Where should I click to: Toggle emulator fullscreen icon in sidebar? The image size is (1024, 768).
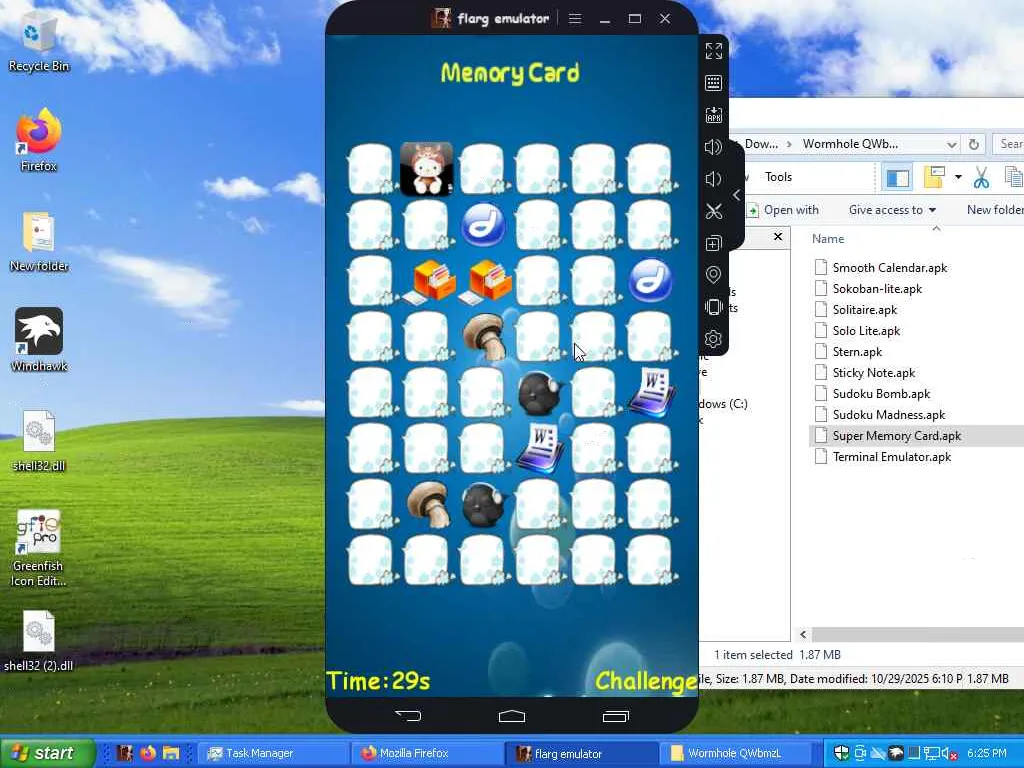(714, 51)
